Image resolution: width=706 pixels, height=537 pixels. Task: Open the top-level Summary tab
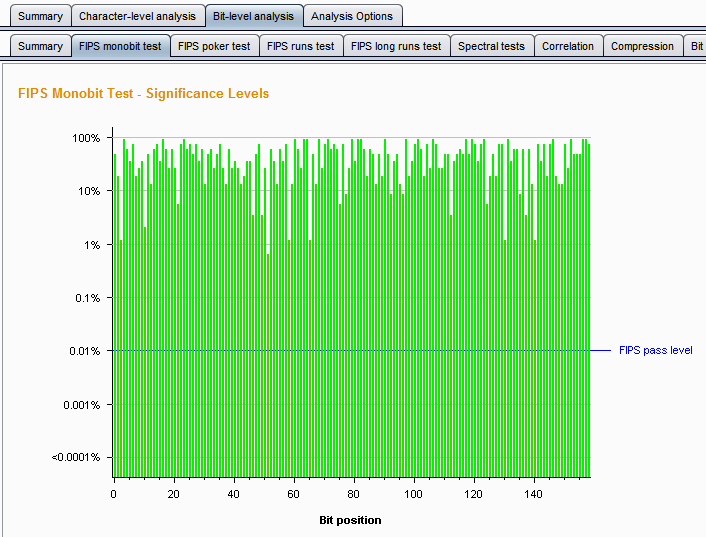click(40, 16)
